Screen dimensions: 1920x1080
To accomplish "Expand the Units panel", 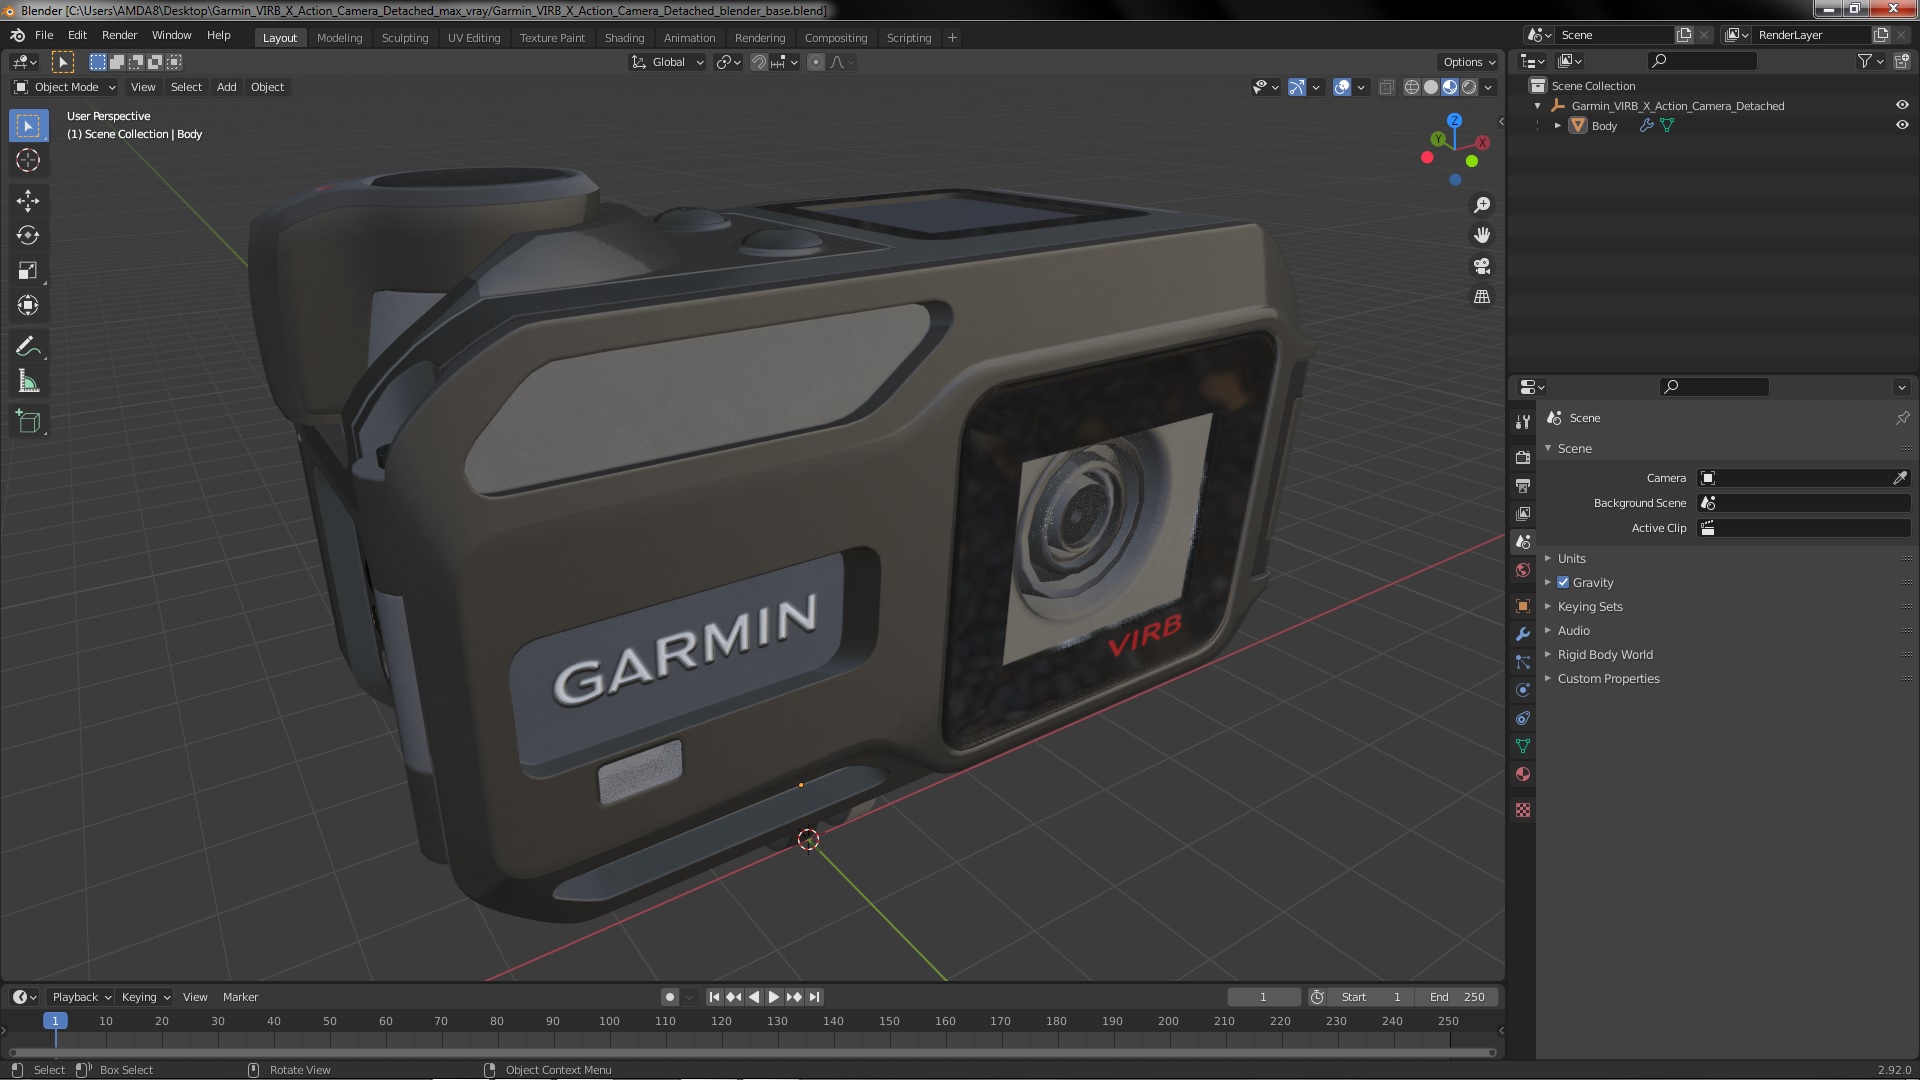I will (1571, 558).
